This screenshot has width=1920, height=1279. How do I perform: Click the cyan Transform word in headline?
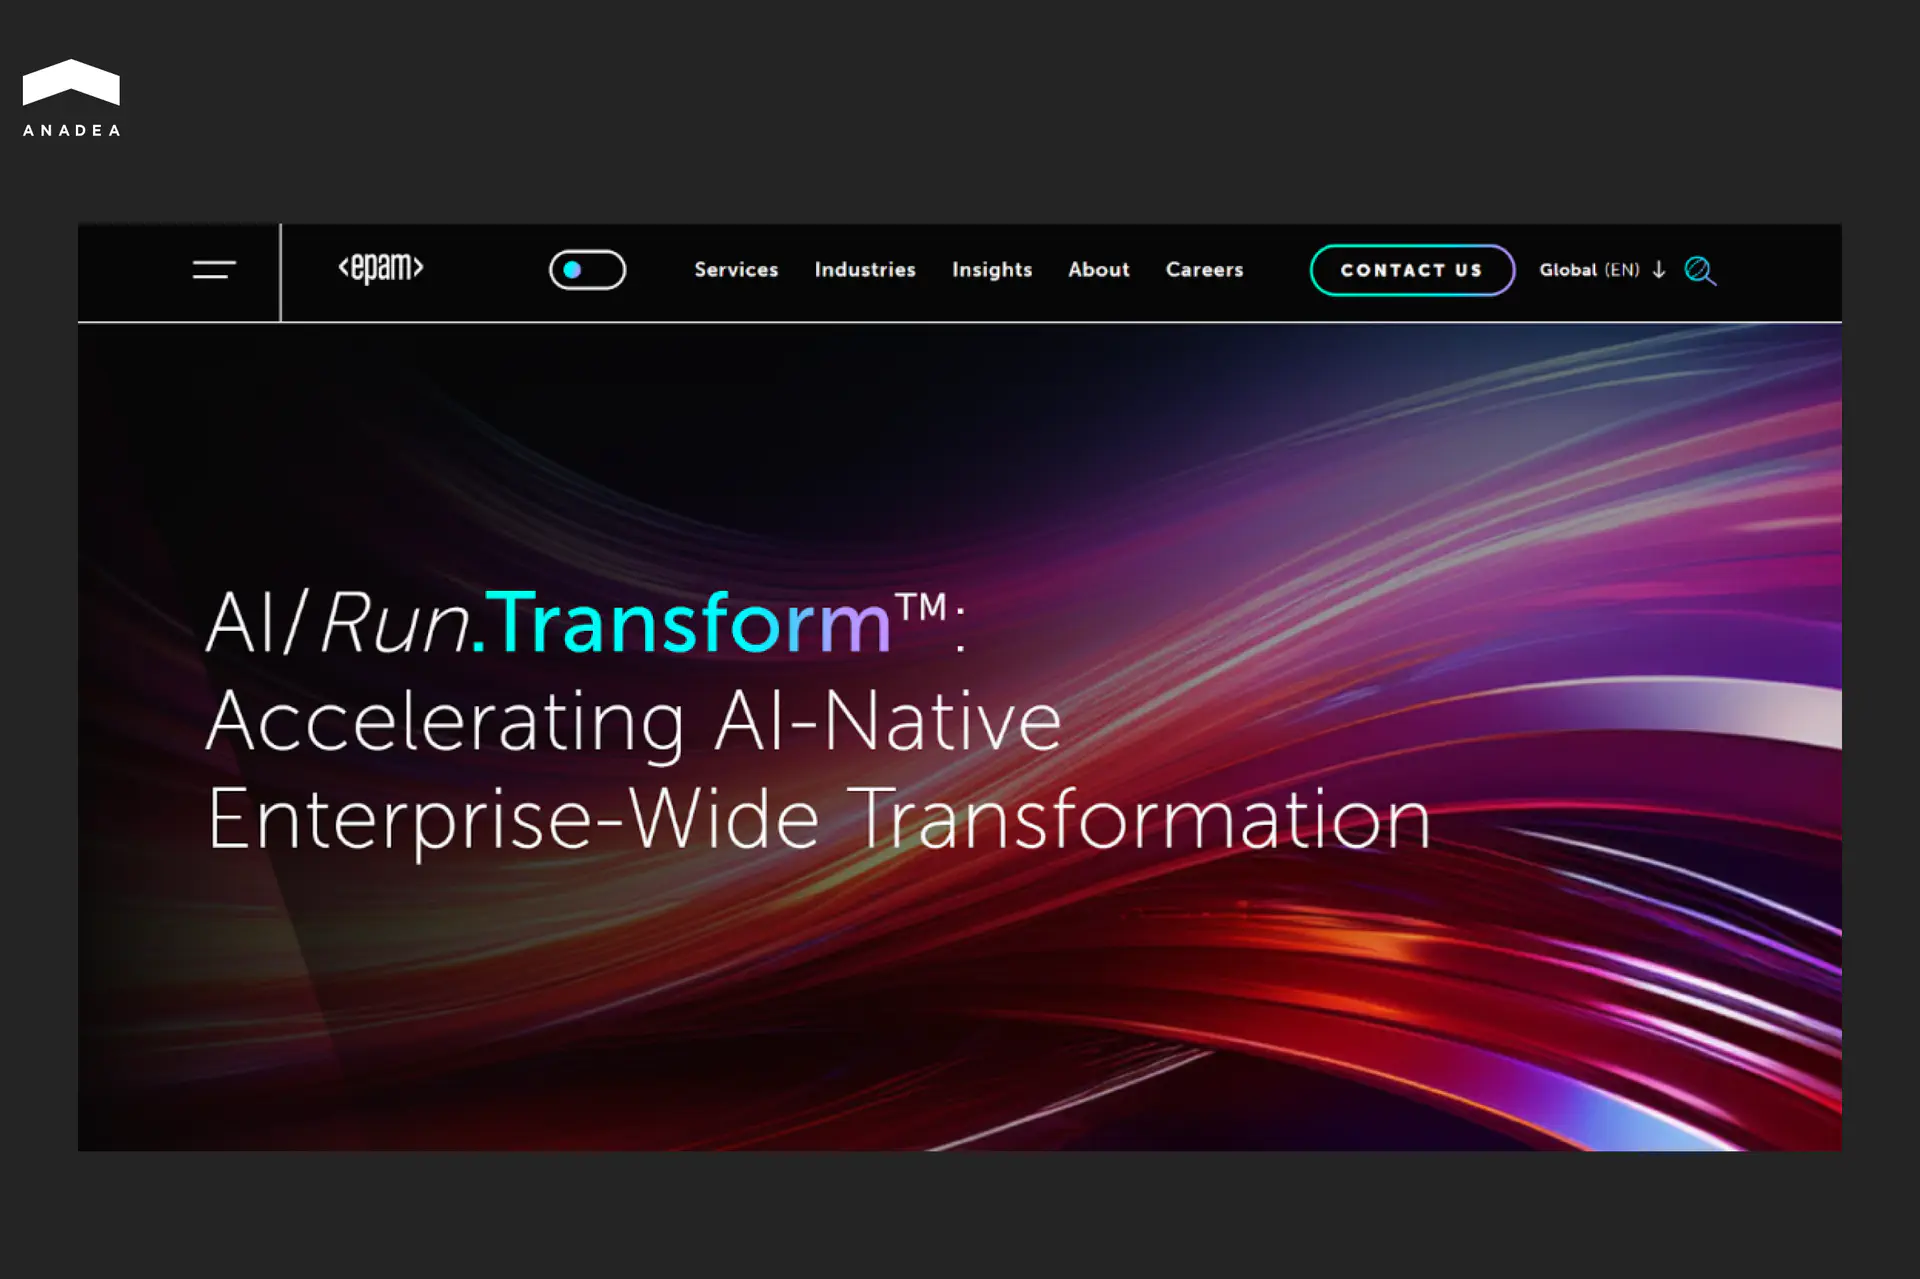690,623
